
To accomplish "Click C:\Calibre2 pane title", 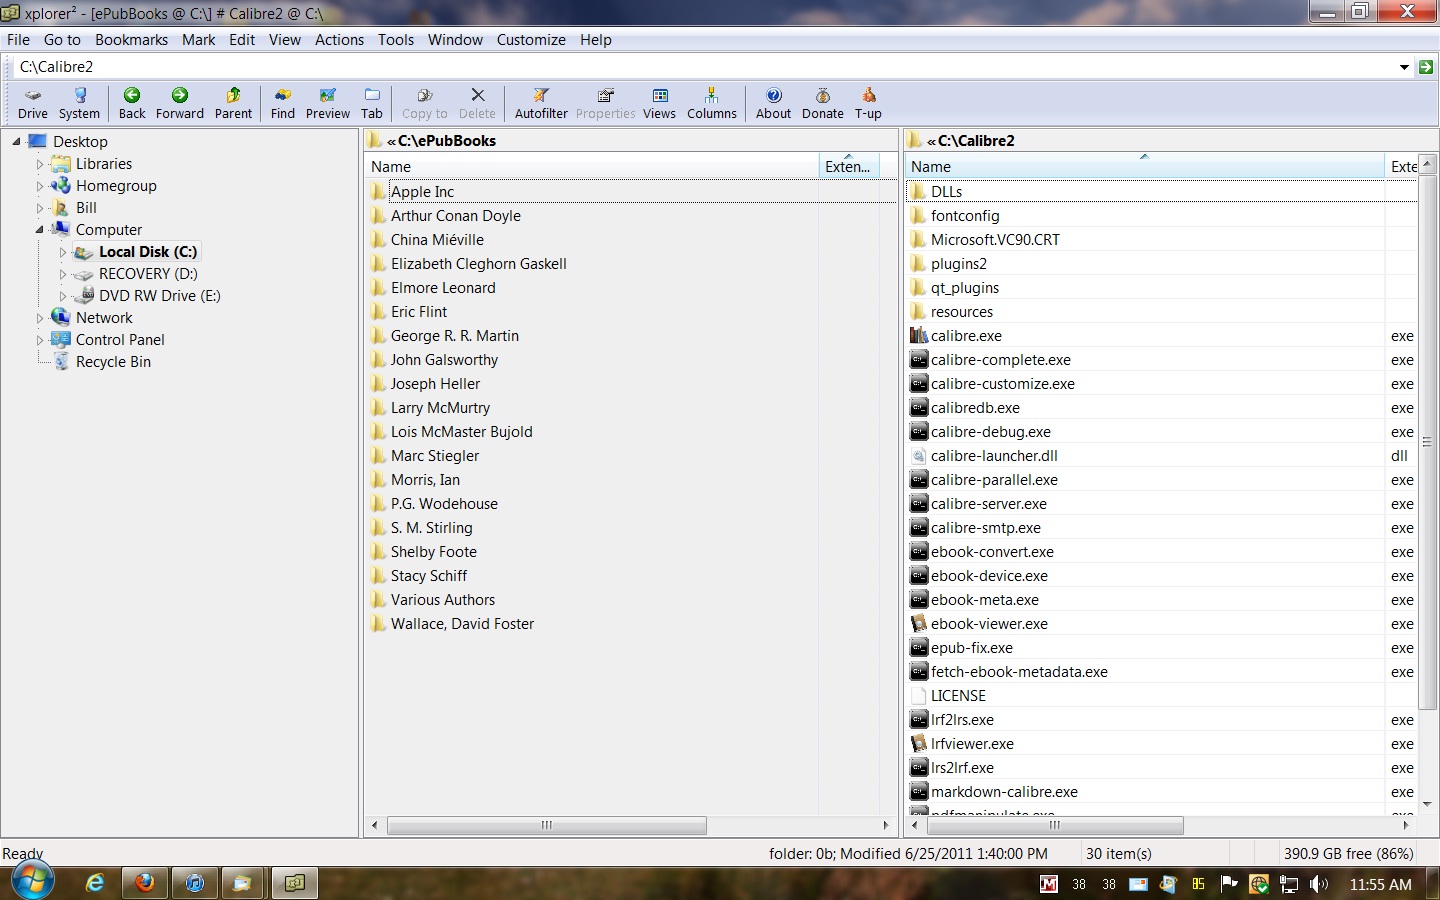I will click(x=976, y=141).
